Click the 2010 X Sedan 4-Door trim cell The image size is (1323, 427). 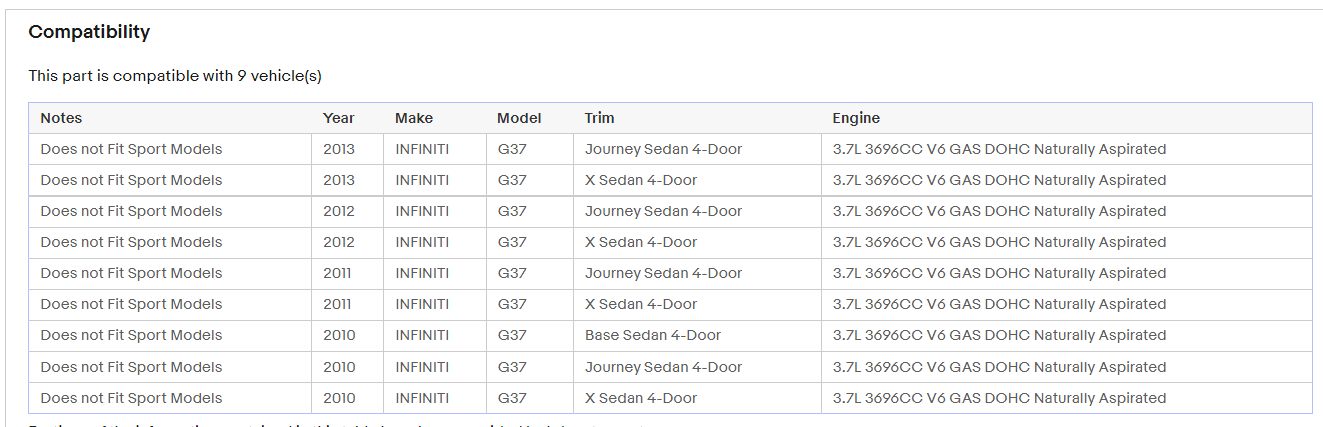[697, 398]
